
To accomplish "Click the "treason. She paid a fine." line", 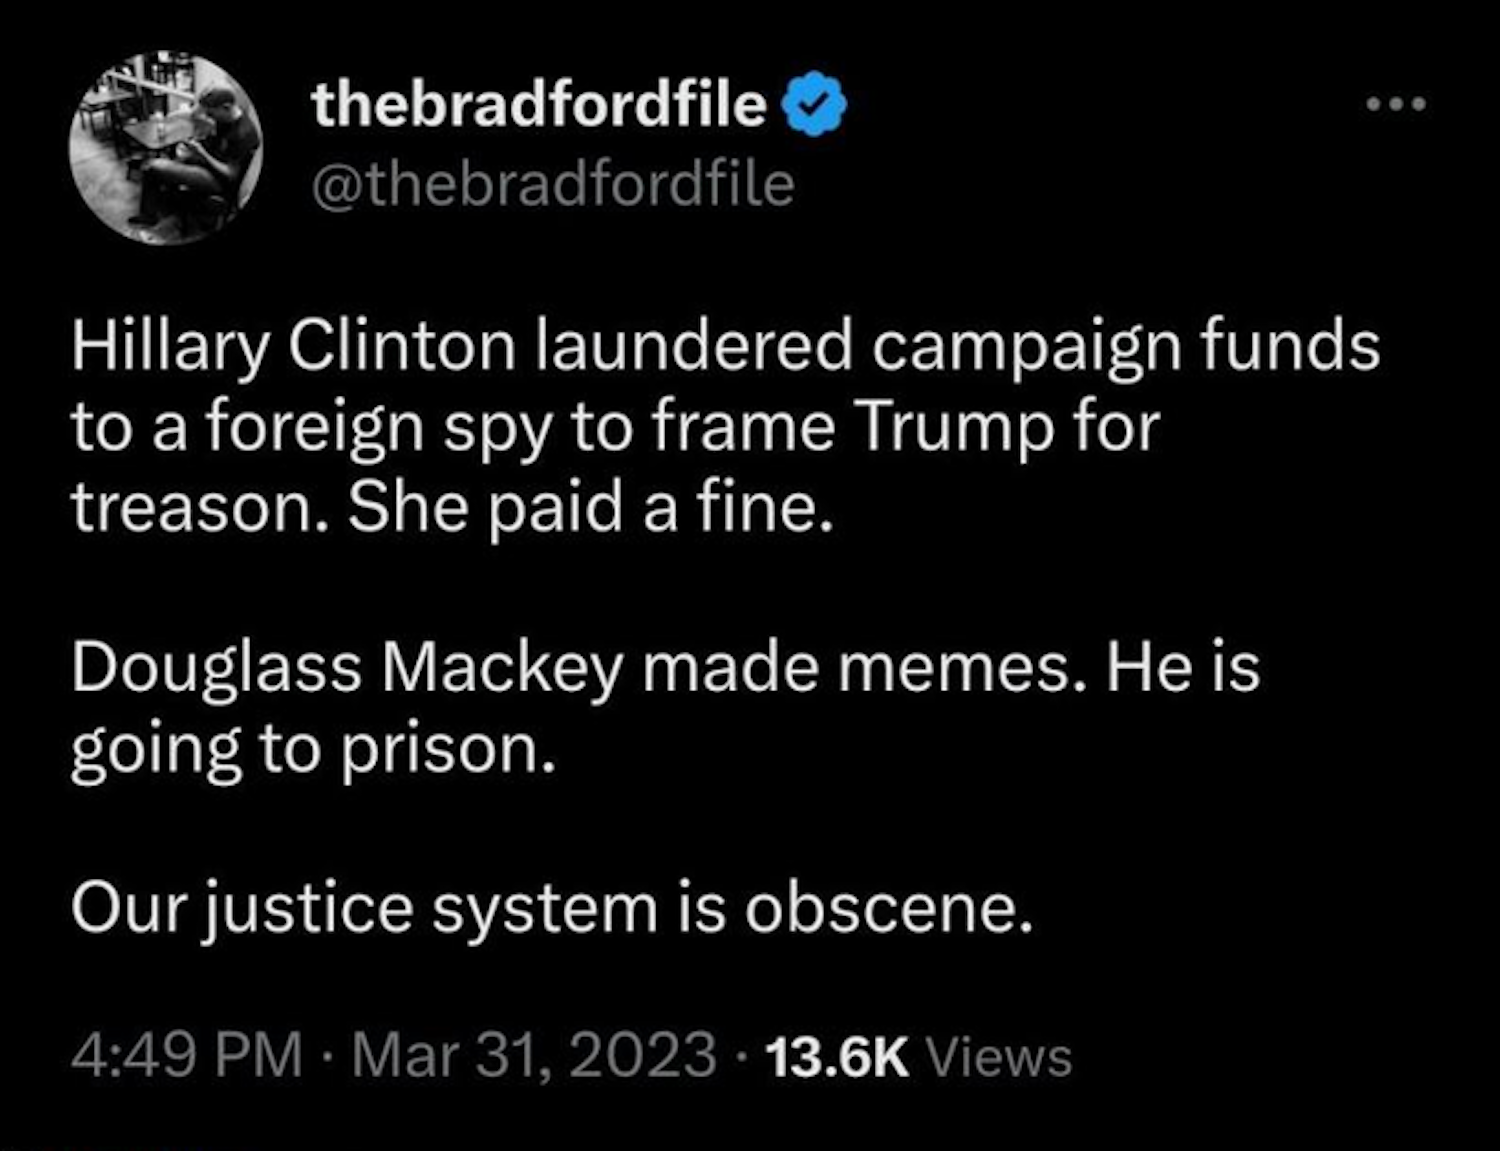I will point(451,508).
